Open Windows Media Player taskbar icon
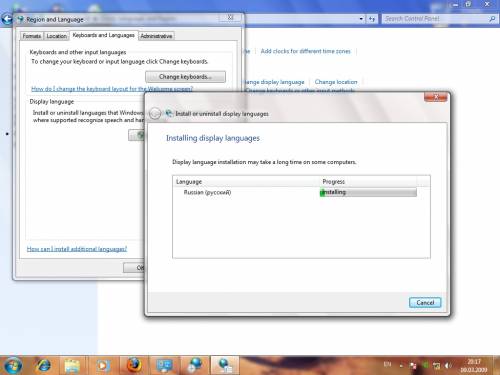This screenshot has width=500, height=375. [x=103, y=366]
